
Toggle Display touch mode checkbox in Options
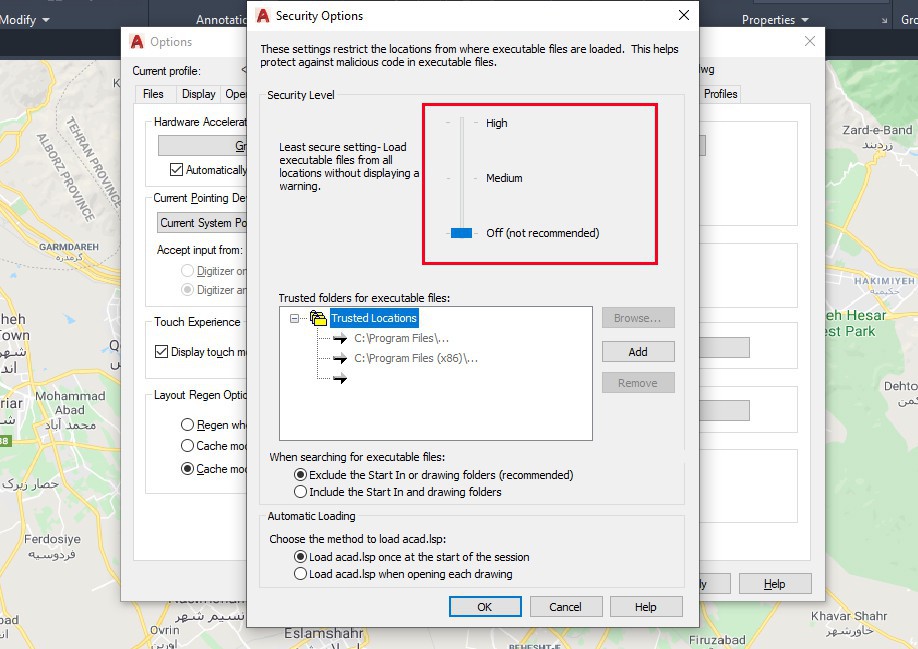click(x=162, y=352)
